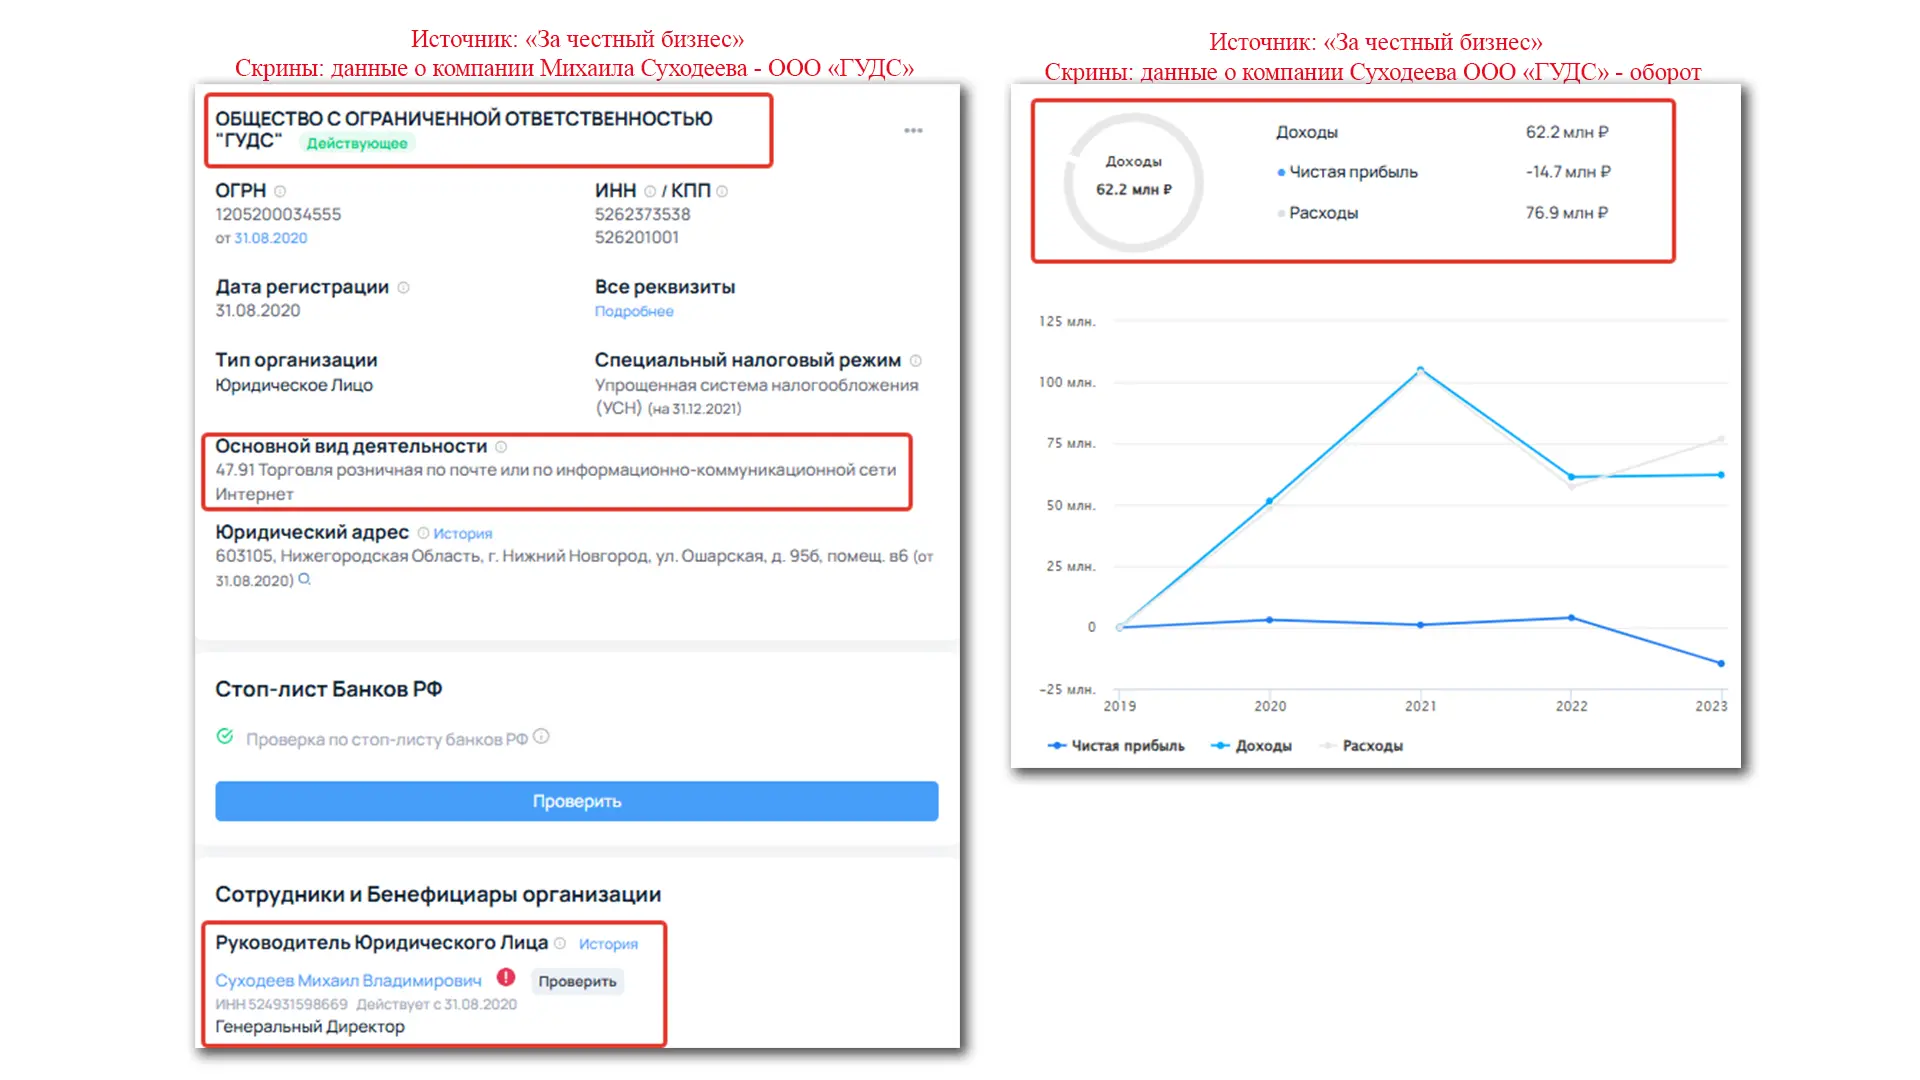Image resolution: width=1920 pixels, height=1080 pixels.
Task: Click the Генеральный Директор title text
Action: pos(310,1027)
